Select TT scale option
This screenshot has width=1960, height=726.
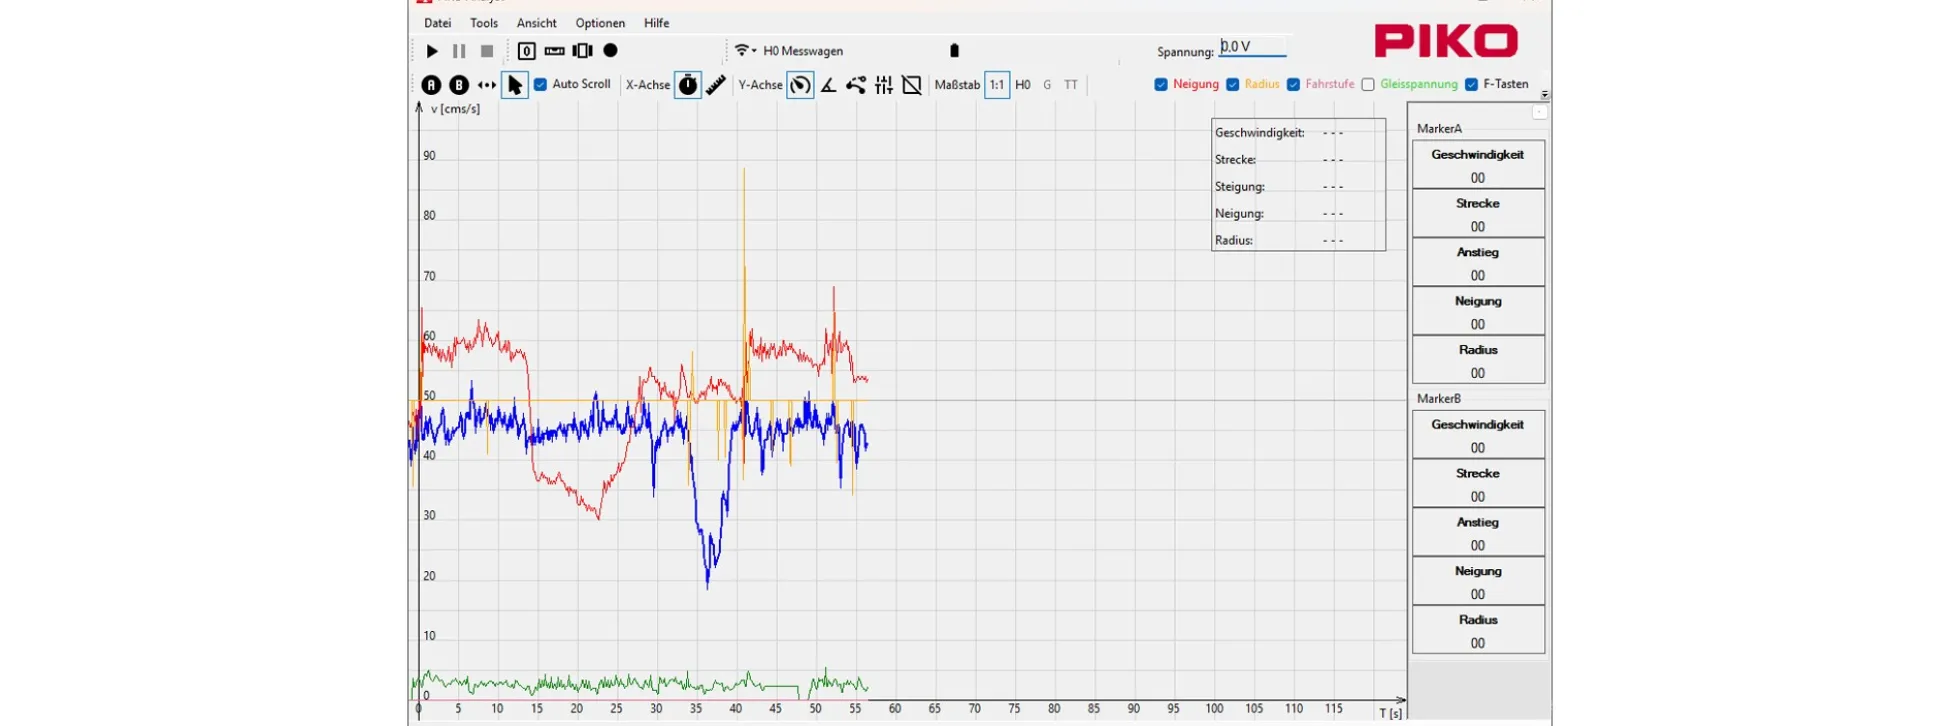click(1071, 85)
